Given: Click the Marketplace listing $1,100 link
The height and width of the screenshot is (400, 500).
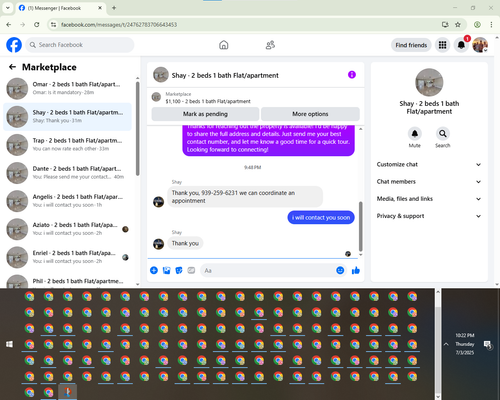Looking at the screenshot, I should (208, 101).
